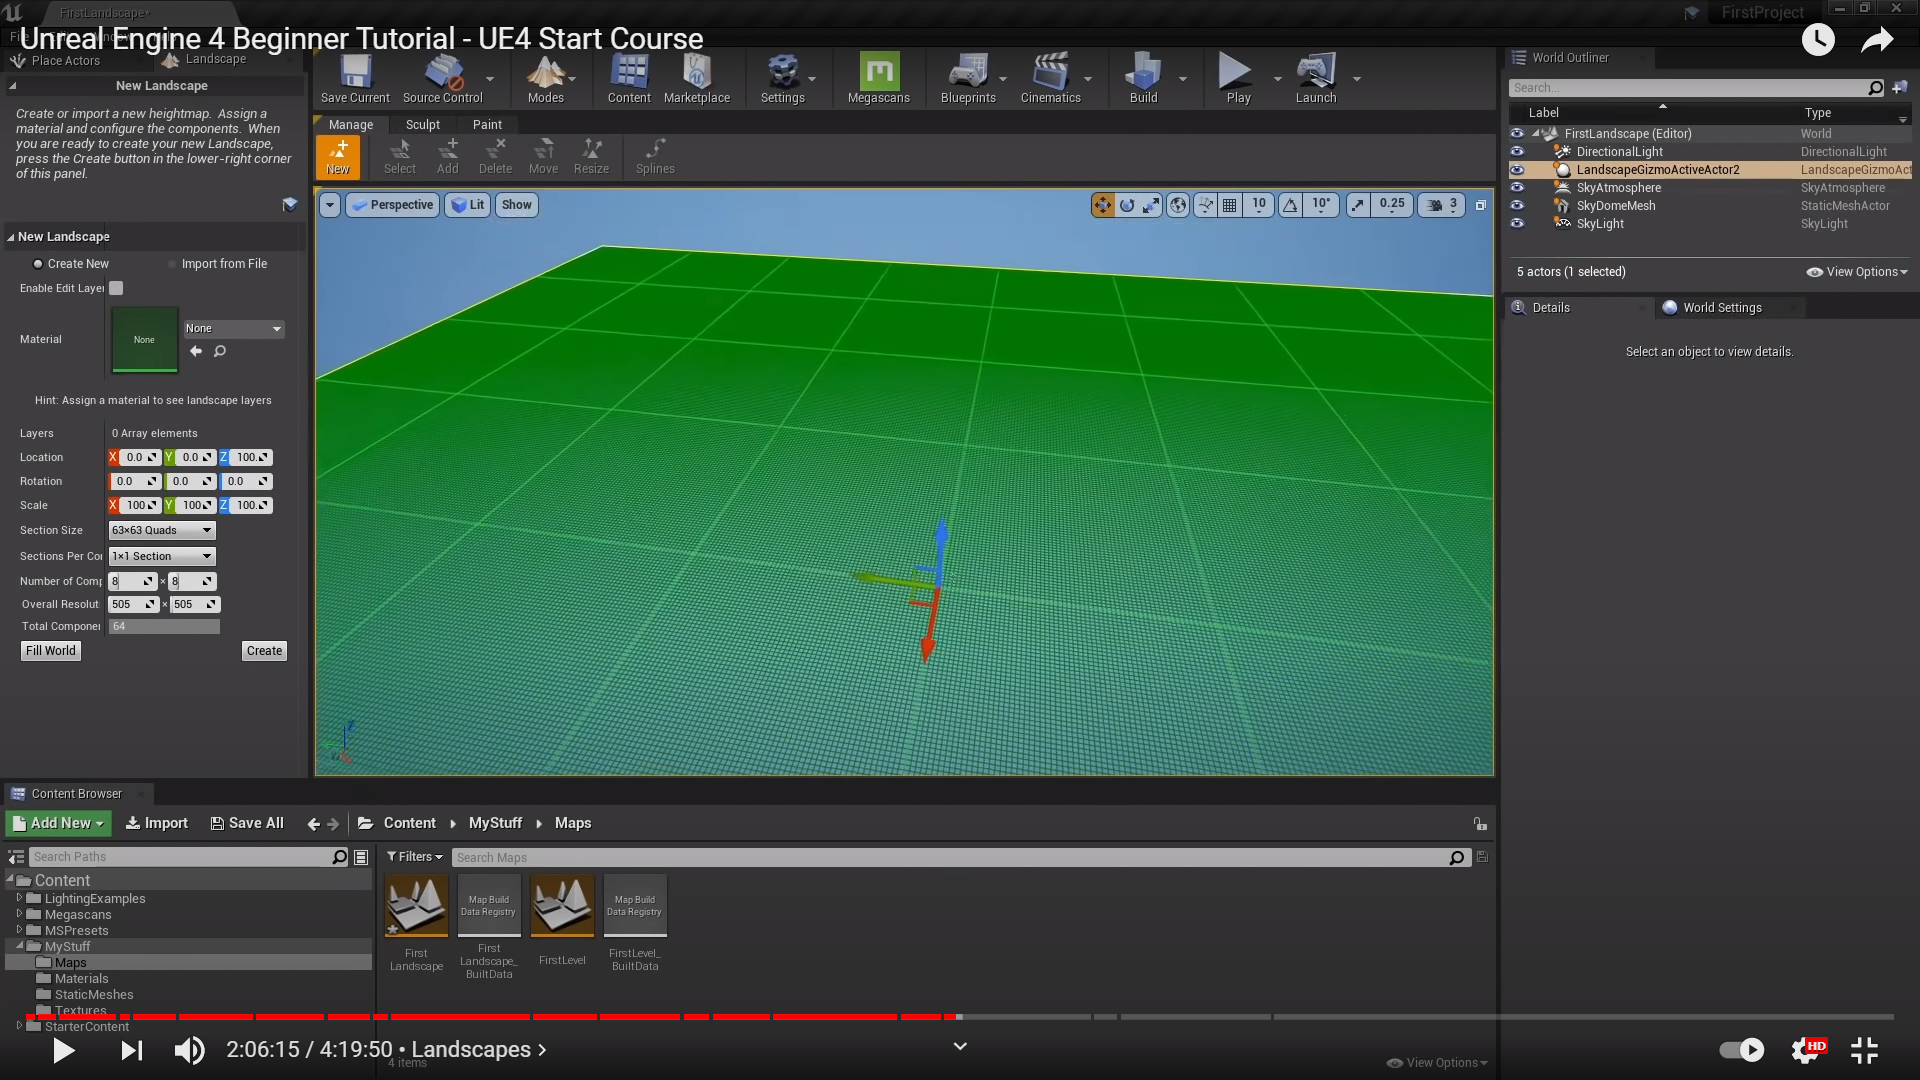Select the Import from File radio button
1920x1080 pixels.
pos(172,264)
